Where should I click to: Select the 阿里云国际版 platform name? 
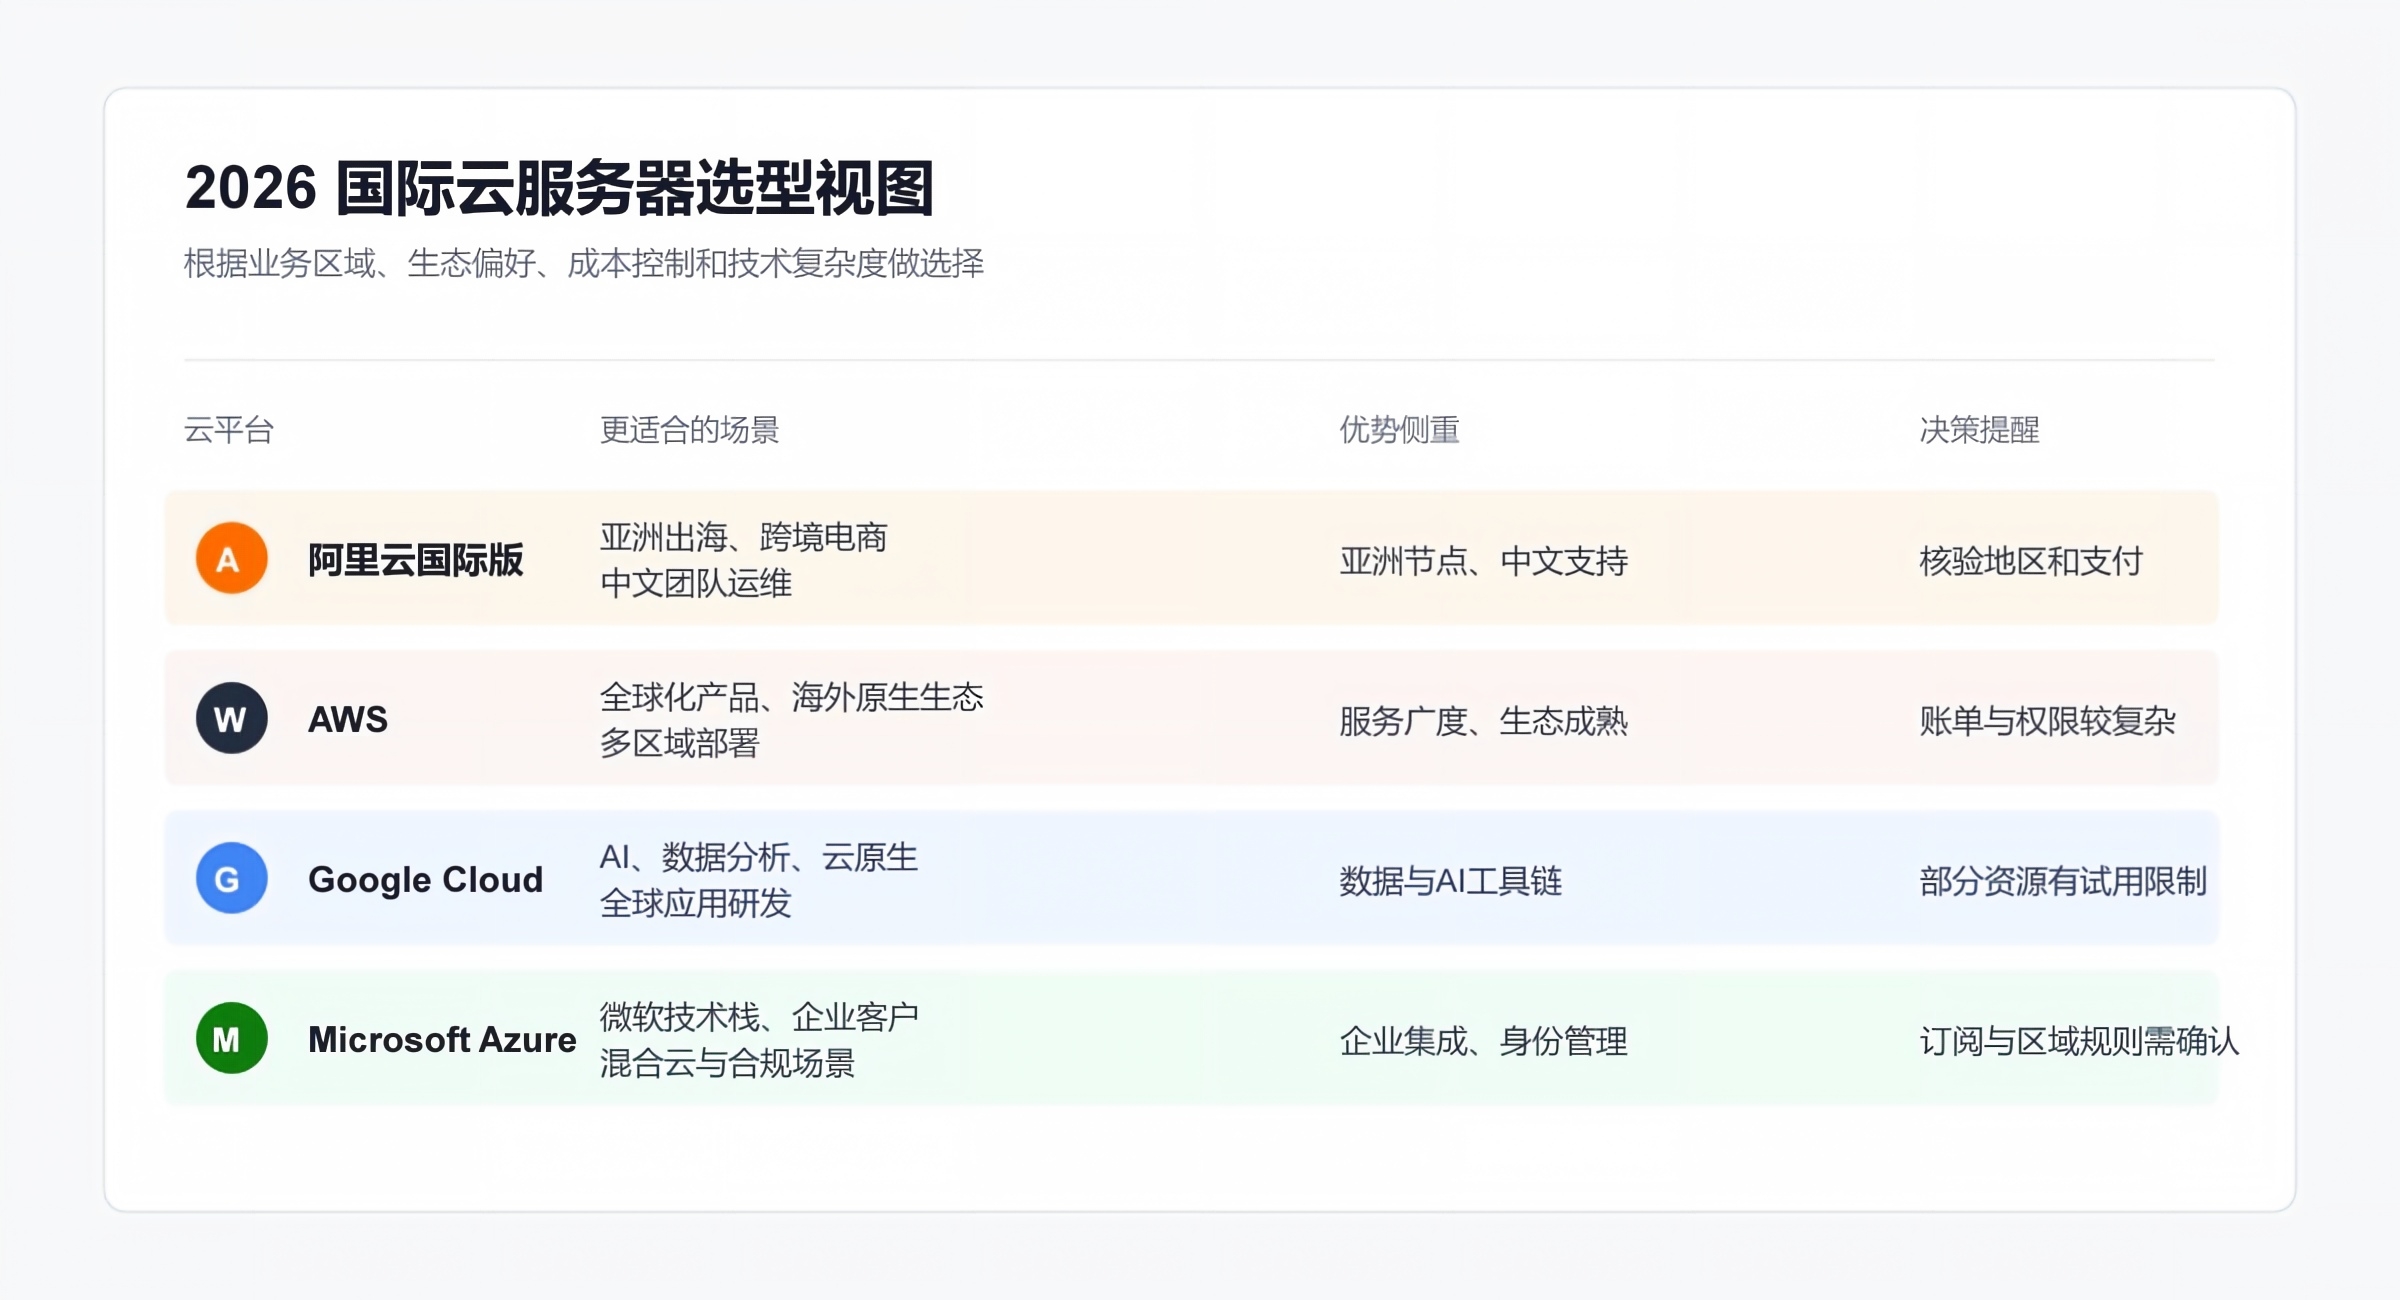[415, 560]
